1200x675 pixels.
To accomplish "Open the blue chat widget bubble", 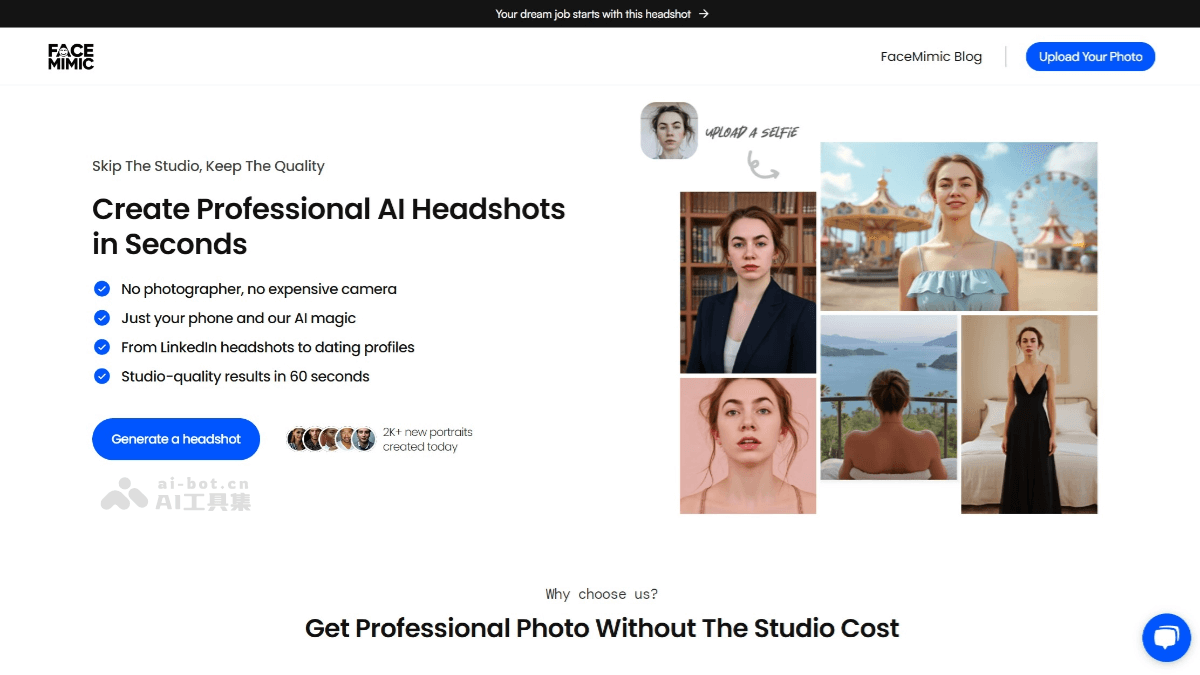I will point(1166,637).
